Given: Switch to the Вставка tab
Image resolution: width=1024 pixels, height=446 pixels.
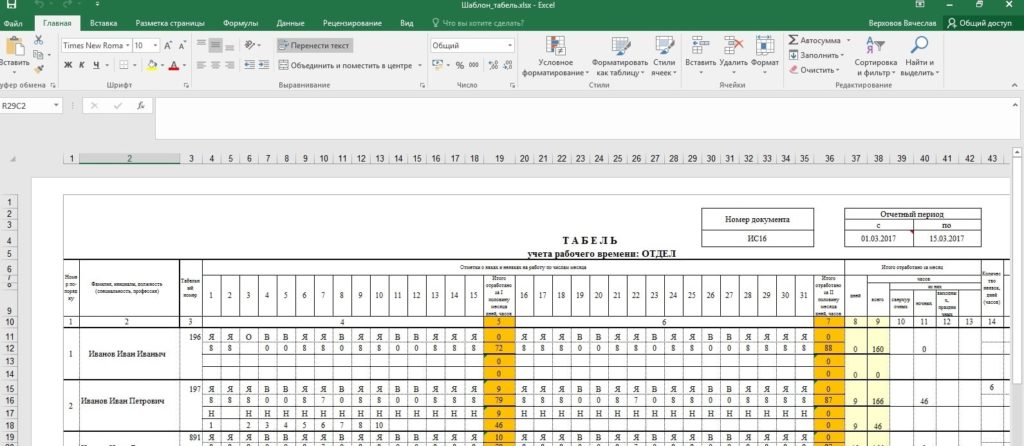Looking at the screenshot, I should pos(103,24).
